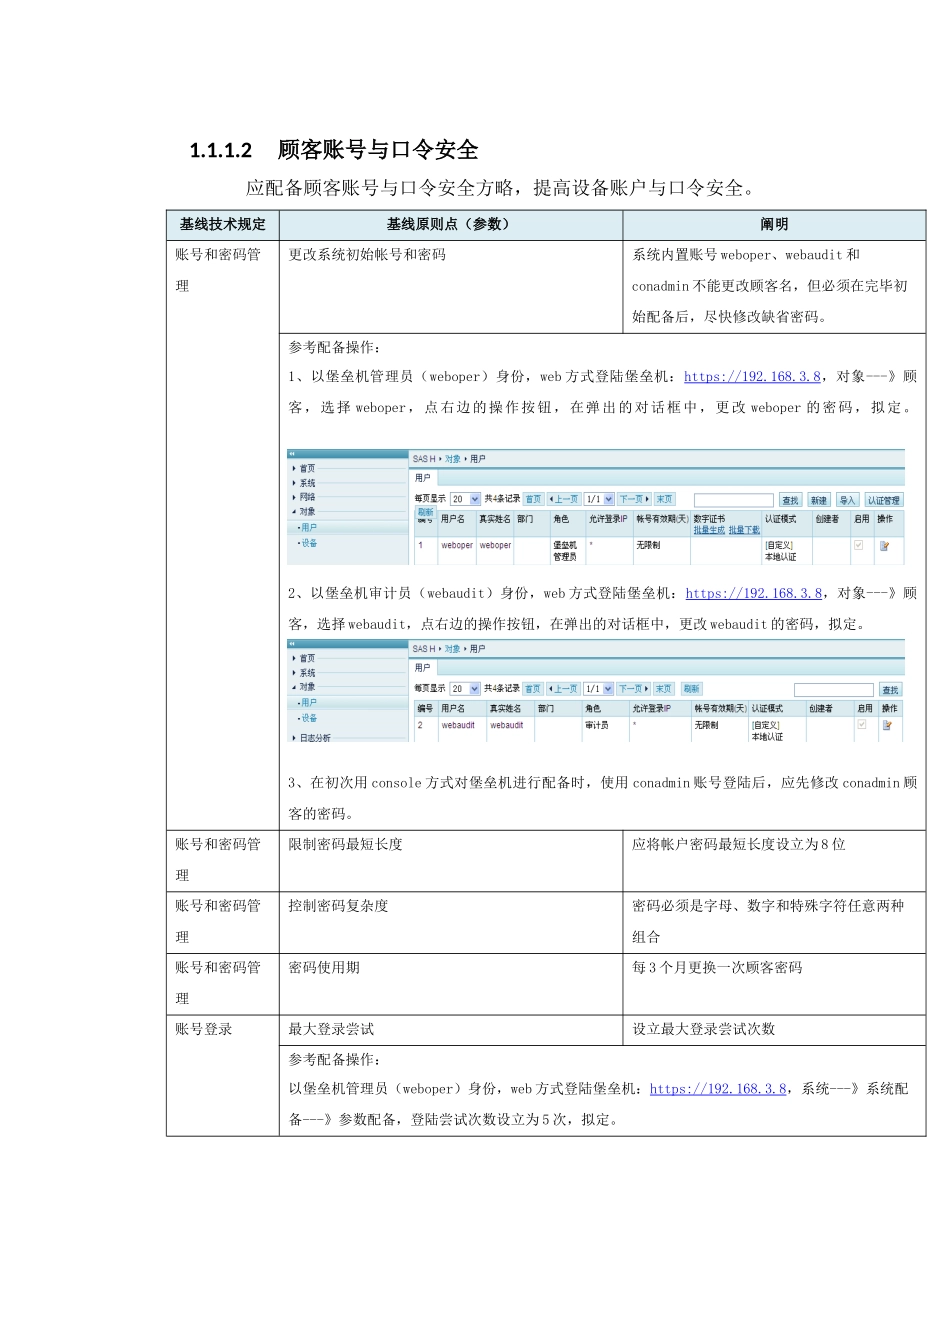950x1344 pixels.
Task: Click the weboper username link in the table
Action: tap(457, 546)
